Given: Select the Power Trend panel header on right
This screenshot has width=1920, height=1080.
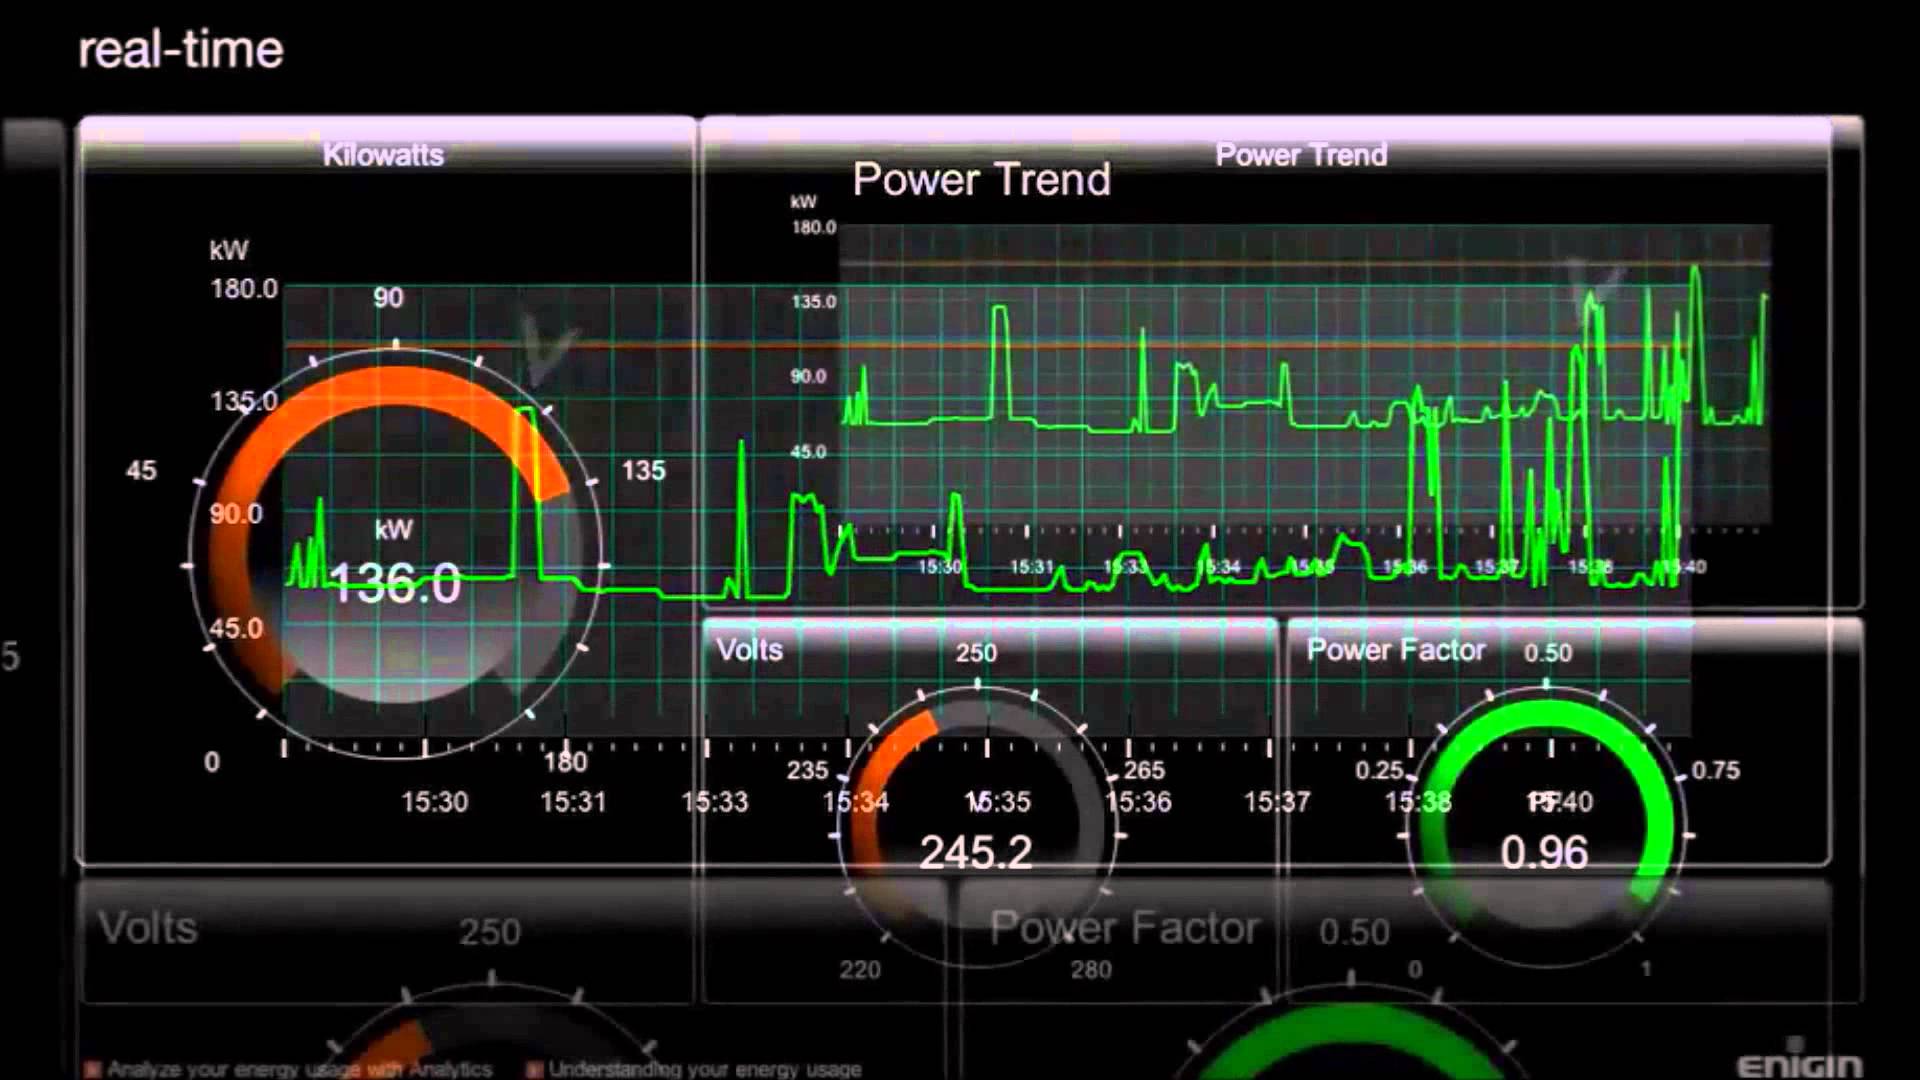Looking at the screenshot, I should click(1300, 155).
